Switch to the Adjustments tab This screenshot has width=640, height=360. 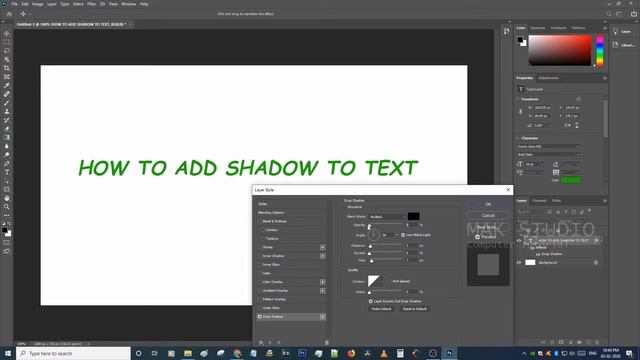pyautogui.click(x=548, y=78)
